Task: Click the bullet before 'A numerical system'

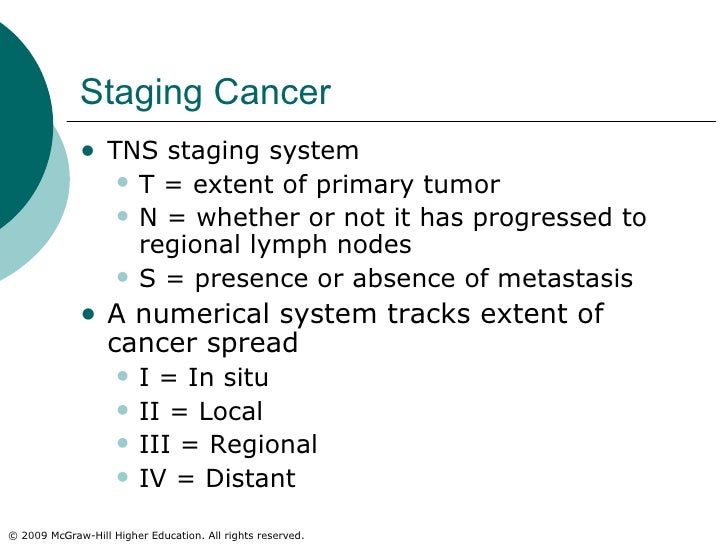Action: point(91,314)
